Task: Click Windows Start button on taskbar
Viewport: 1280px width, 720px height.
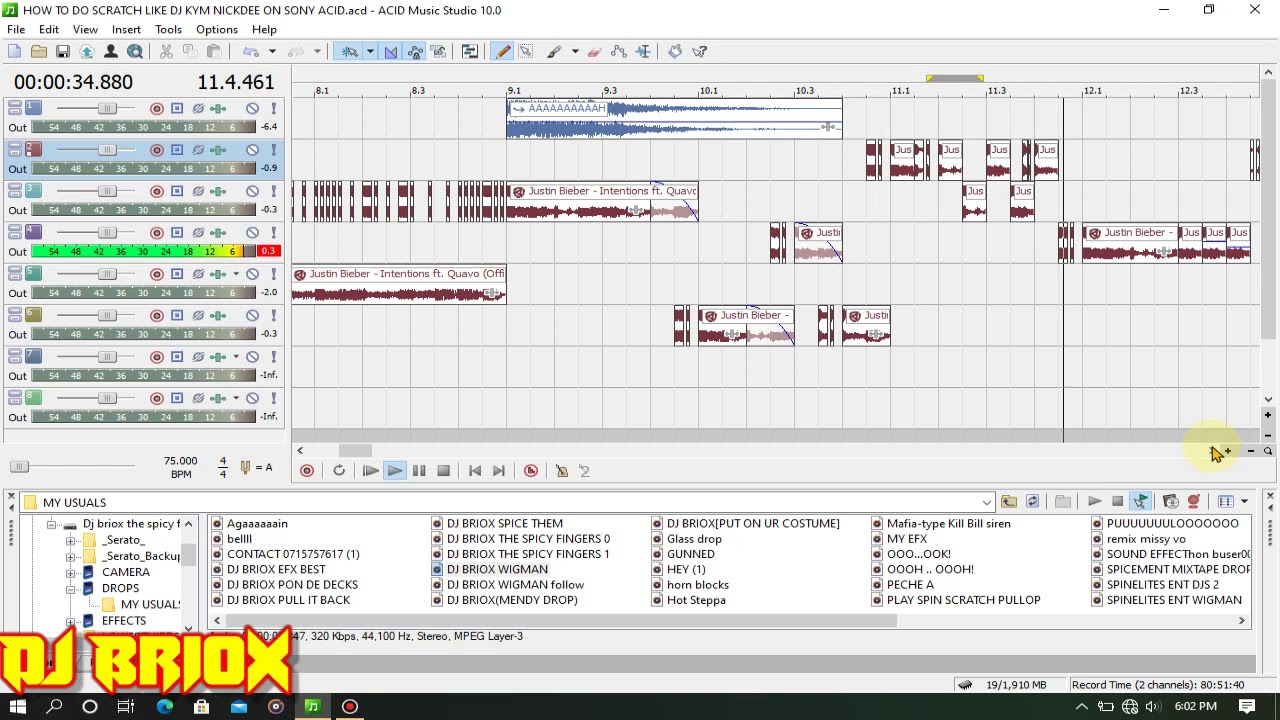Action: tap(17, 707)
